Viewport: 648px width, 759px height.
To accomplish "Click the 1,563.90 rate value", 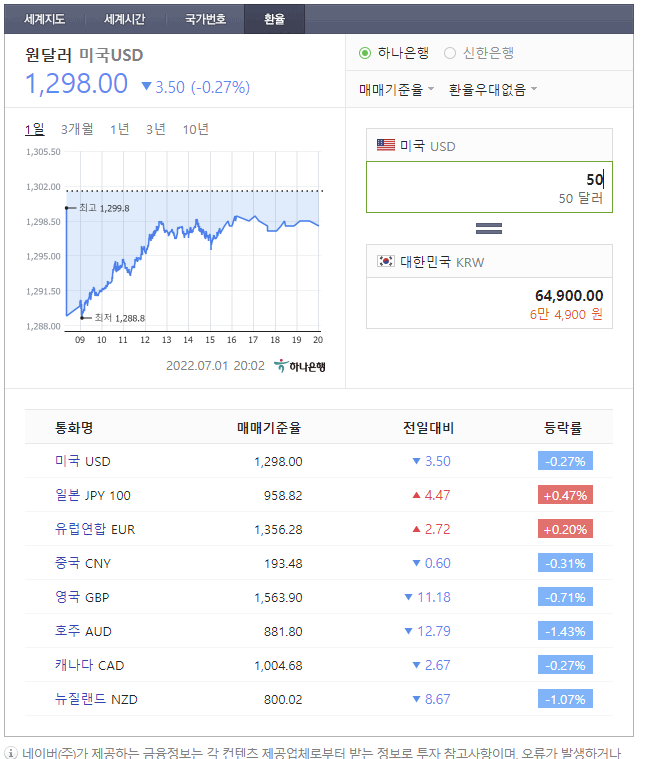I will coord(278,597).
